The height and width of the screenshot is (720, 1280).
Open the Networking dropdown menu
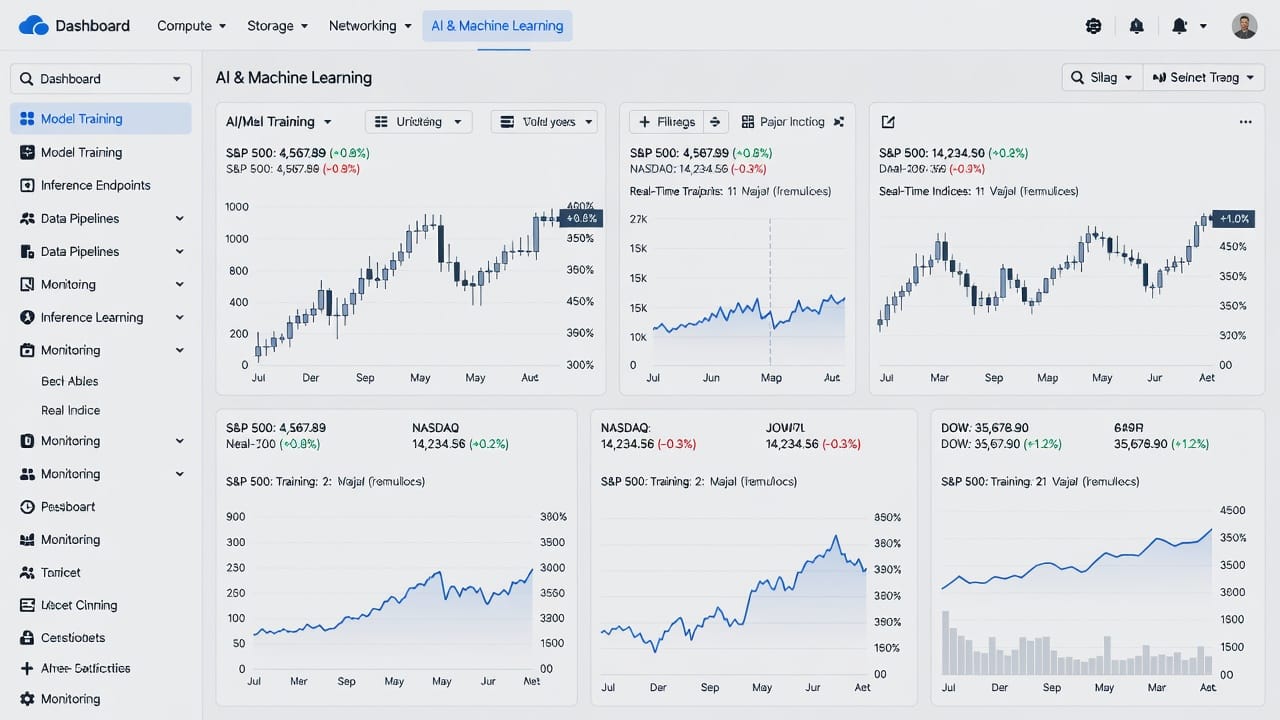point(370,26)
